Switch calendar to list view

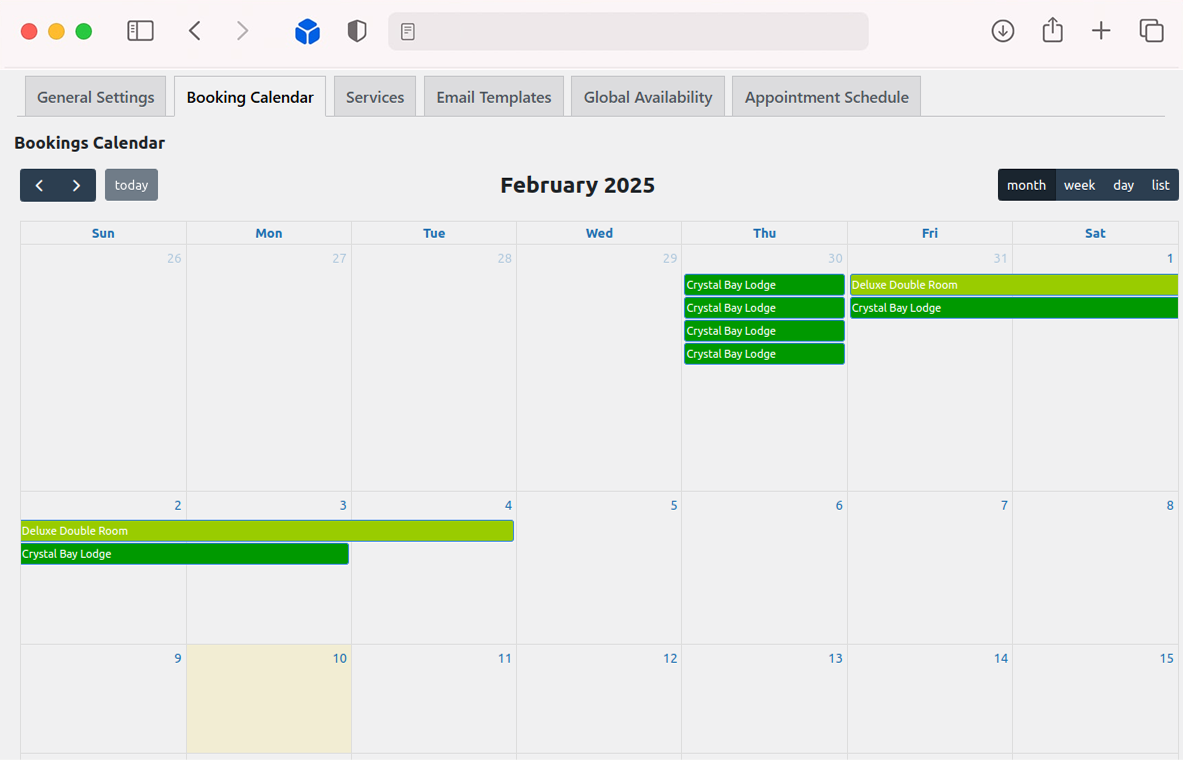[x=1160, y=185]
